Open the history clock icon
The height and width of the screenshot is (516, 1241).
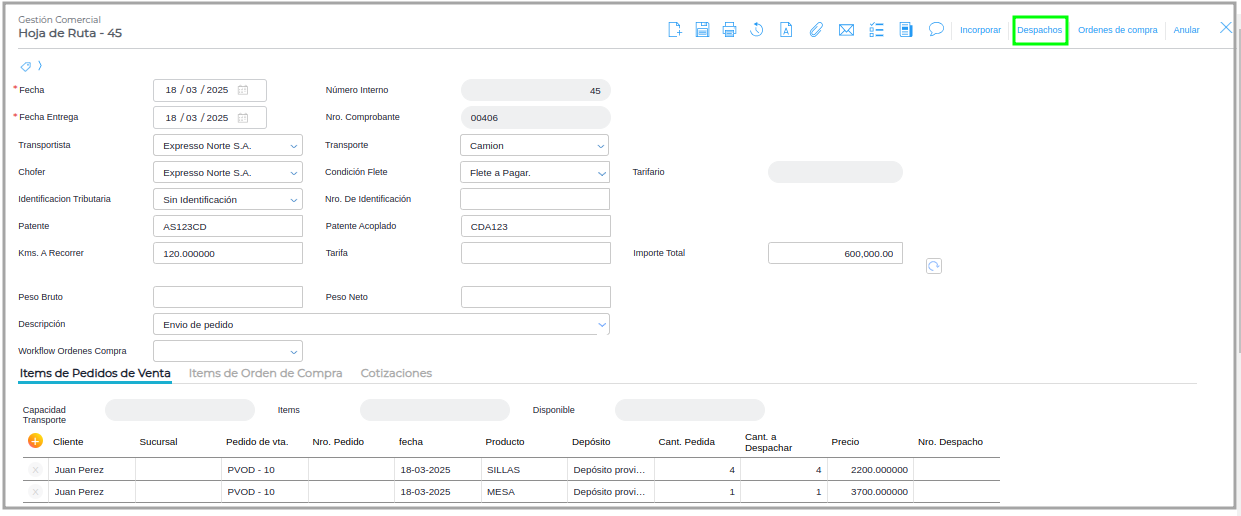[x=757, y=30]
